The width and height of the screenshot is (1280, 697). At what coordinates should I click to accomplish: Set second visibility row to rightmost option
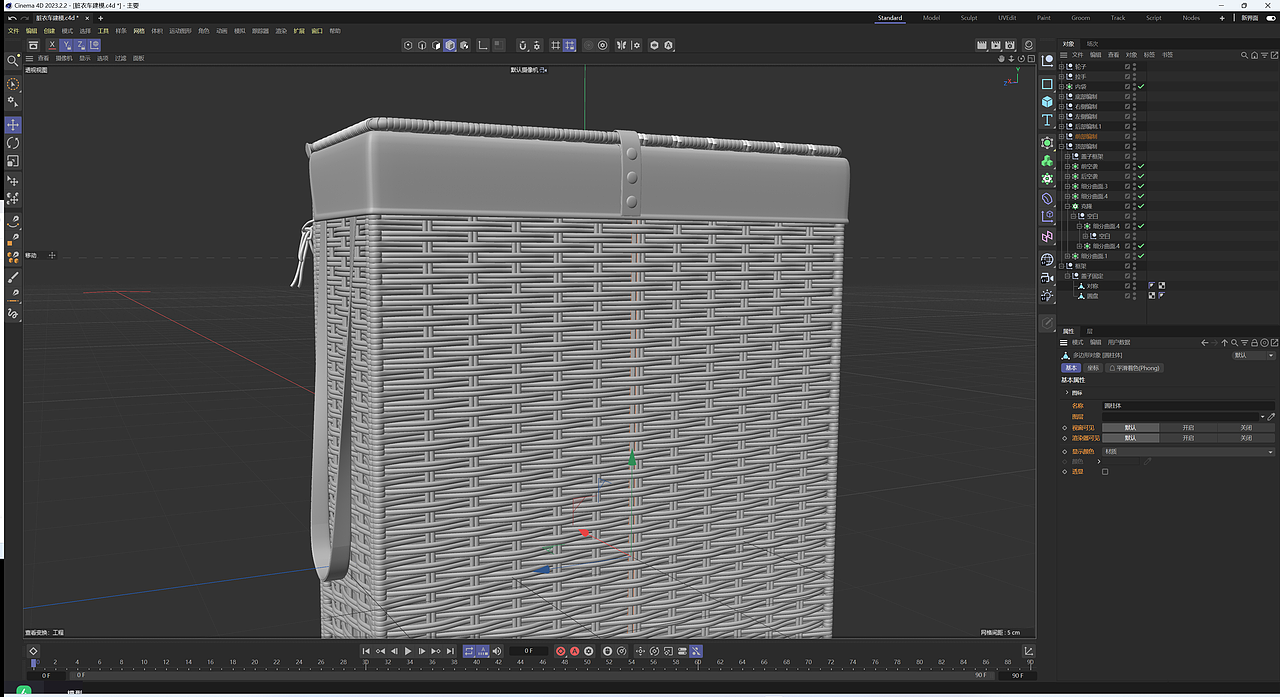pos(1246,438)
